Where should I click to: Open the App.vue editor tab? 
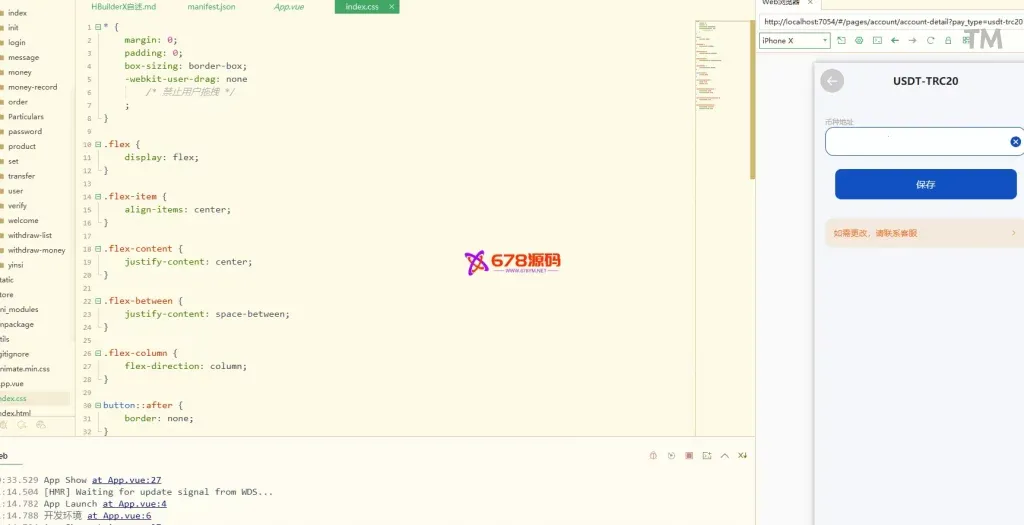pos(290,6)
